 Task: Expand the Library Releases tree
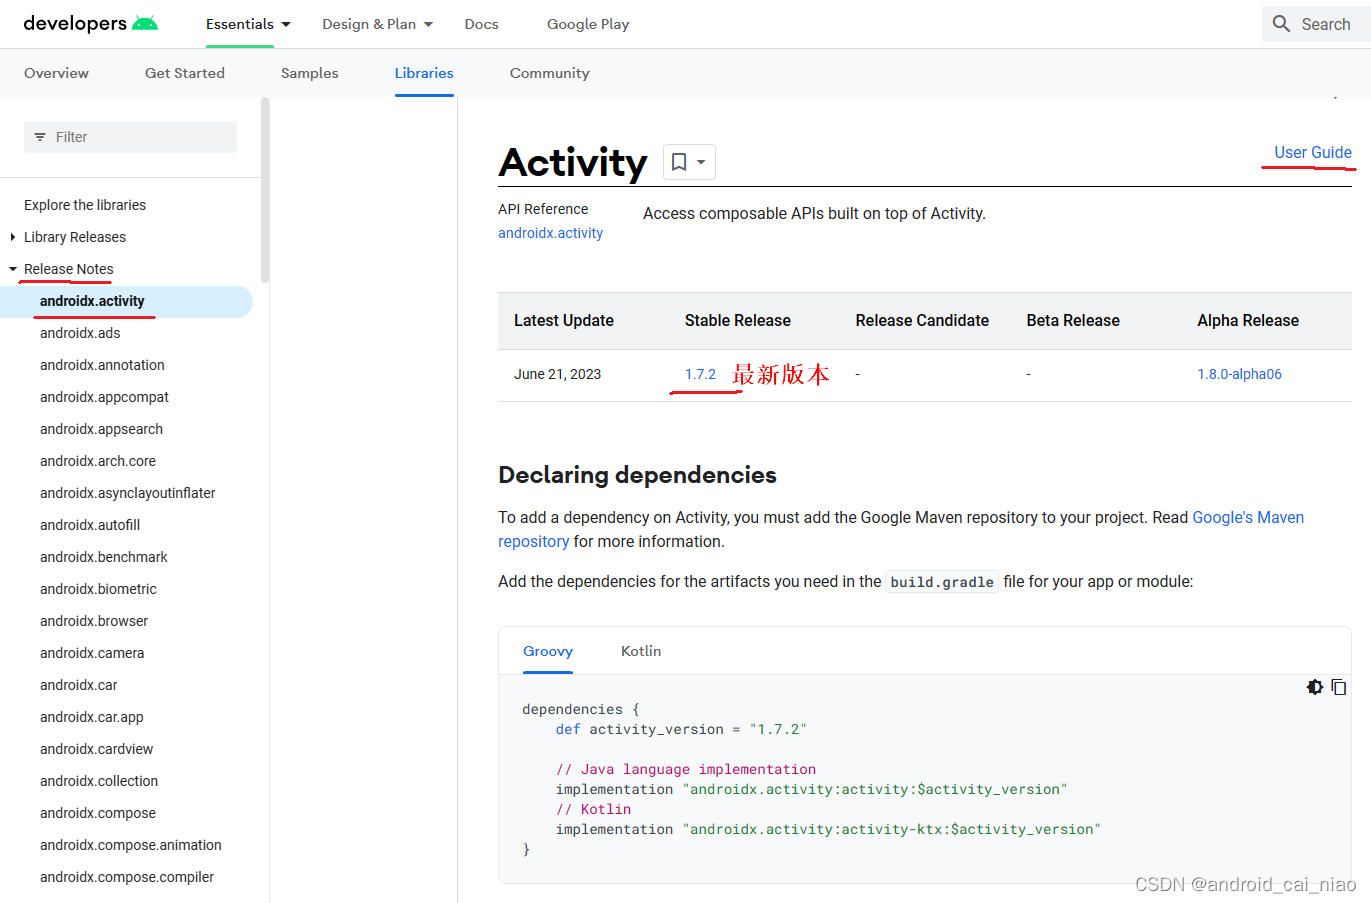tap(13, 237)
